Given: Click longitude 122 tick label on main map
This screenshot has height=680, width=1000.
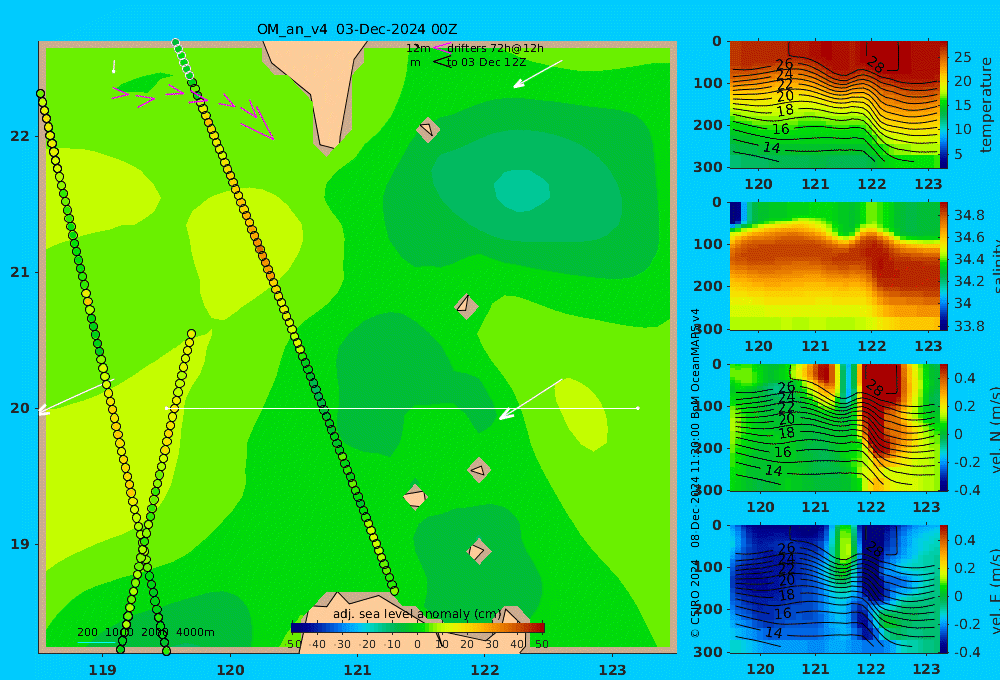Looking at the screenshot, I should click(x=485, y=670).
